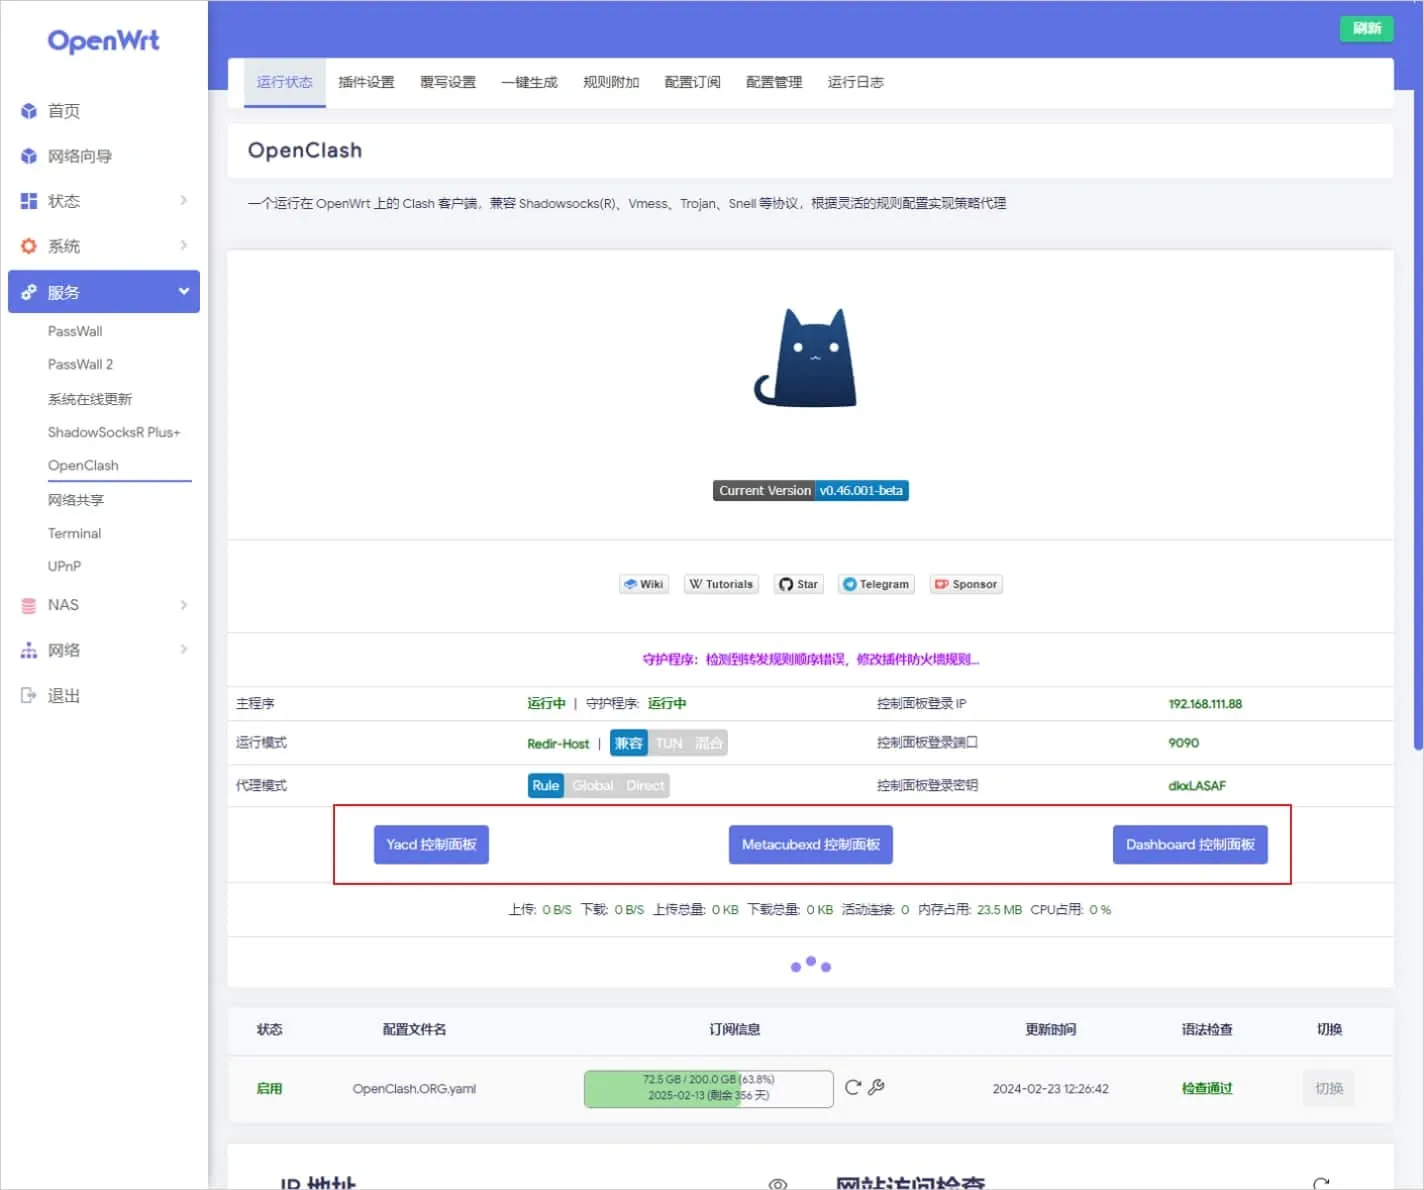Image resolution: width=1424 pixels, height=1190 pixels.
Task: Click the panel secret dkxLASAF
Action: tap(1196, 786)
